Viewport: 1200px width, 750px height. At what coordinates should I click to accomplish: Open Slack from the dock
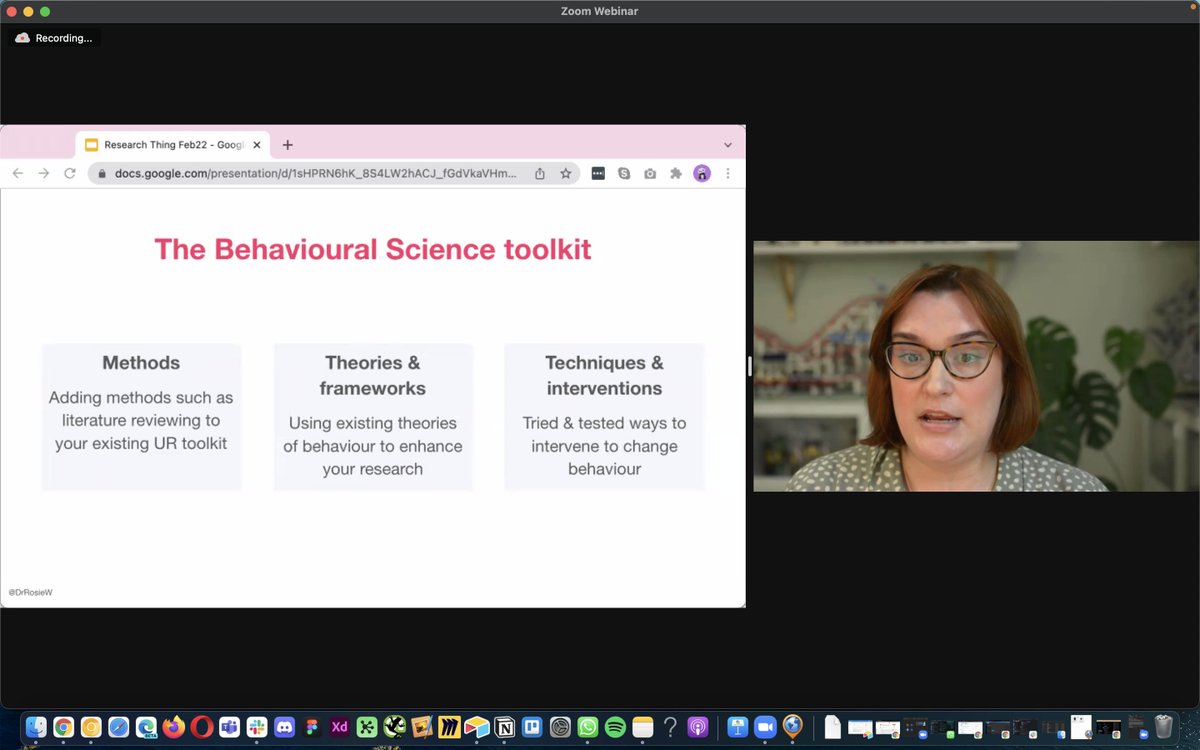[x=255, y=727]
